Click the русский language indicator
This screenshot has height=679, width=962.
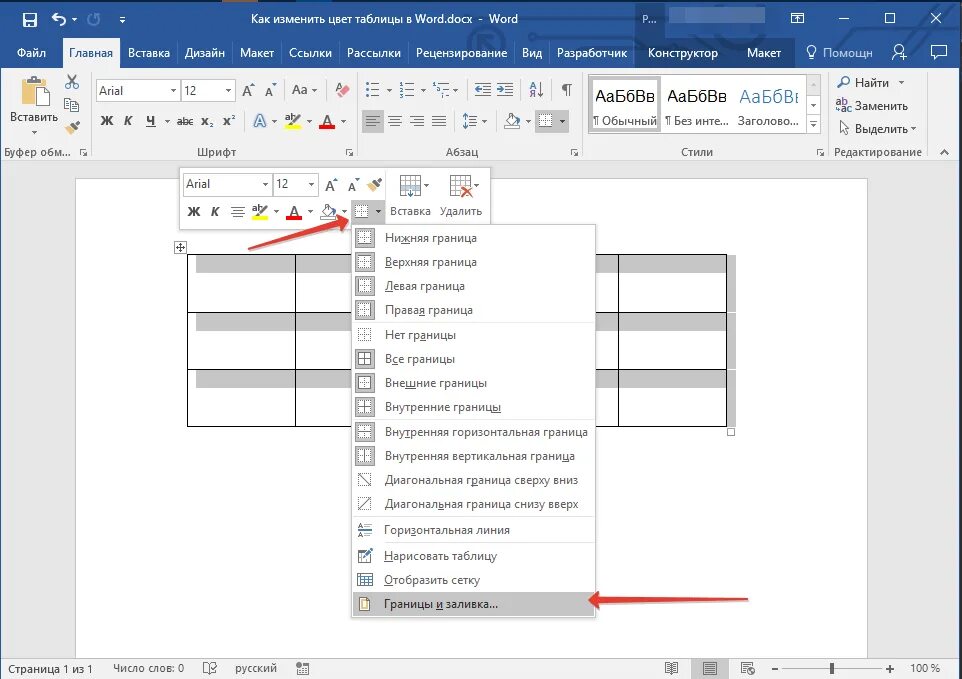click(x=256, y=668)
